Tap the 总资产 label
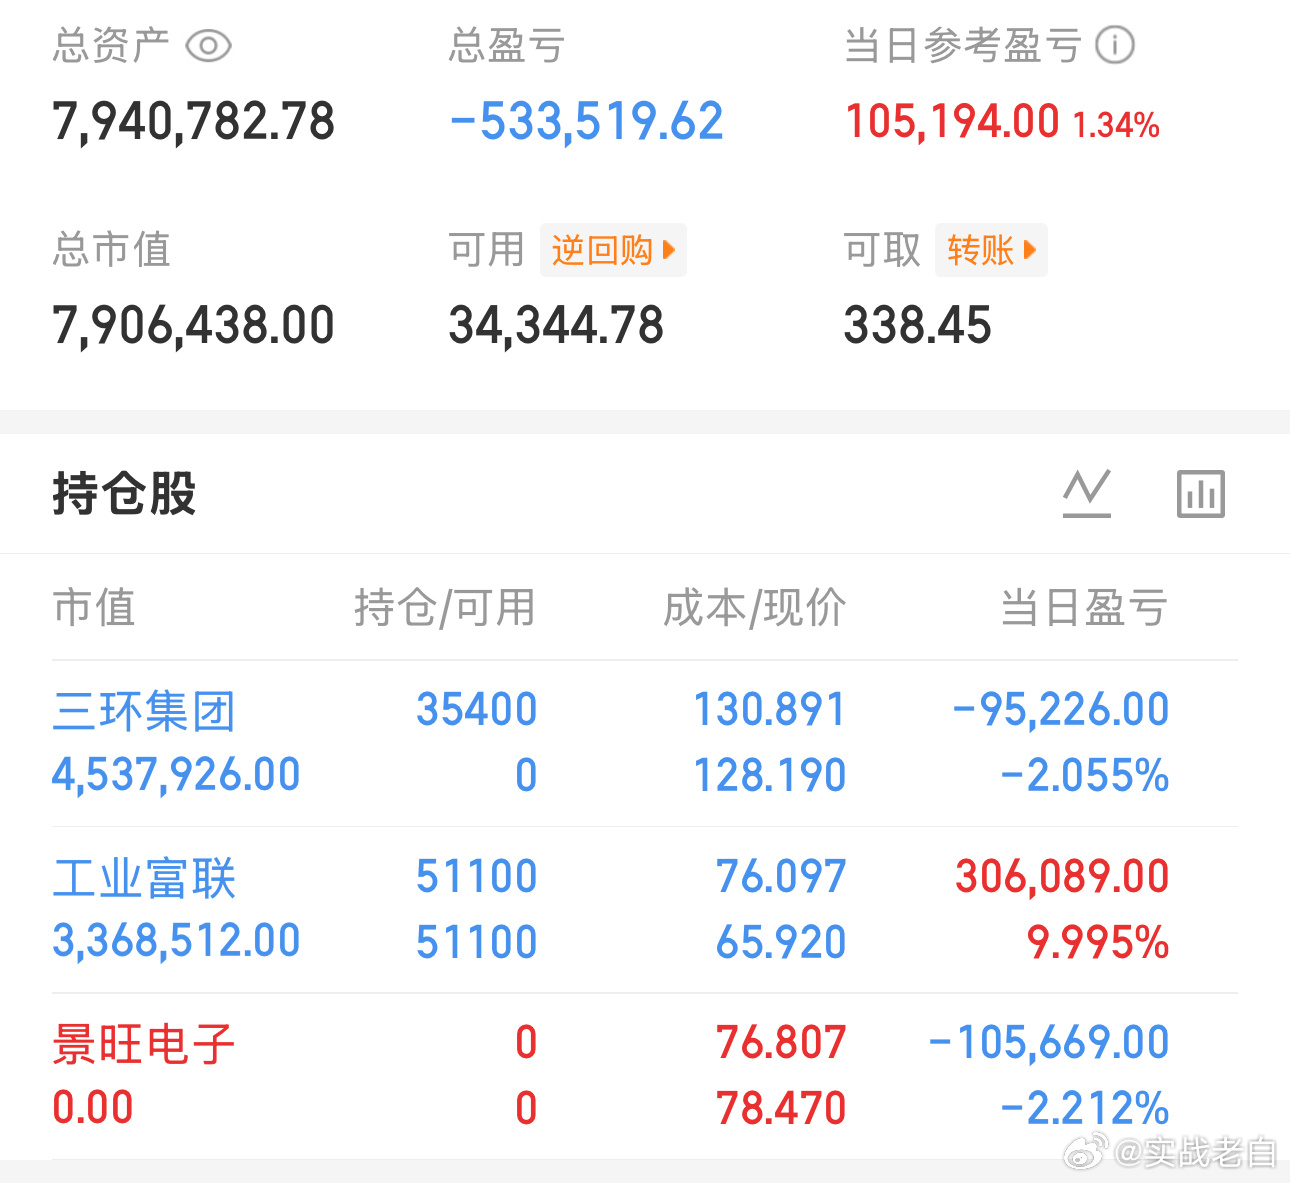Screen dimensions: 1290x1183 (x=111, y=46)
